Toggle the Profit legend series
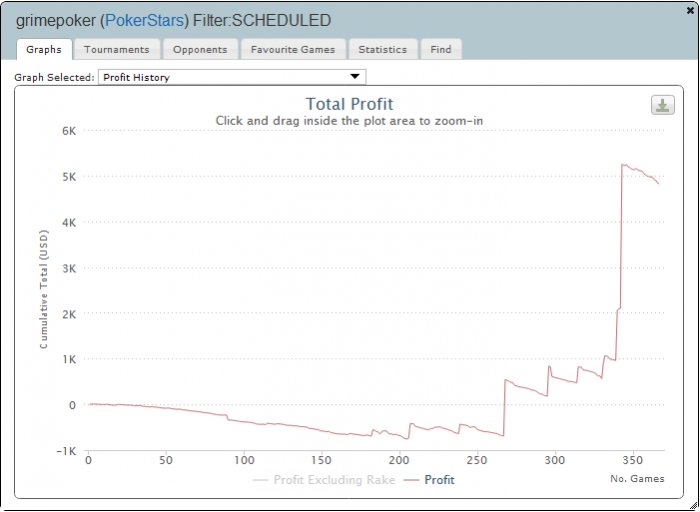The height and width of the screenshot is (512, 700). click(429, 480)
